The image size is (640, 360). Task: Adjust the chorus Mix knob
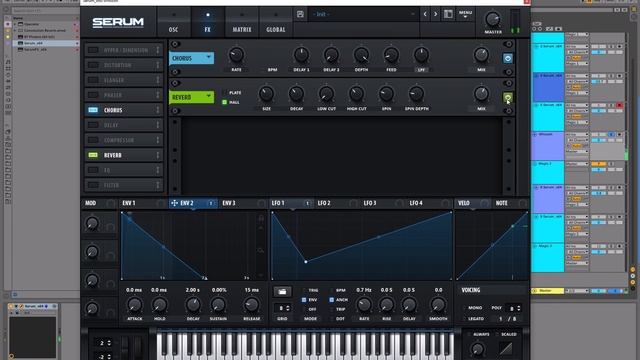[481, 55]
